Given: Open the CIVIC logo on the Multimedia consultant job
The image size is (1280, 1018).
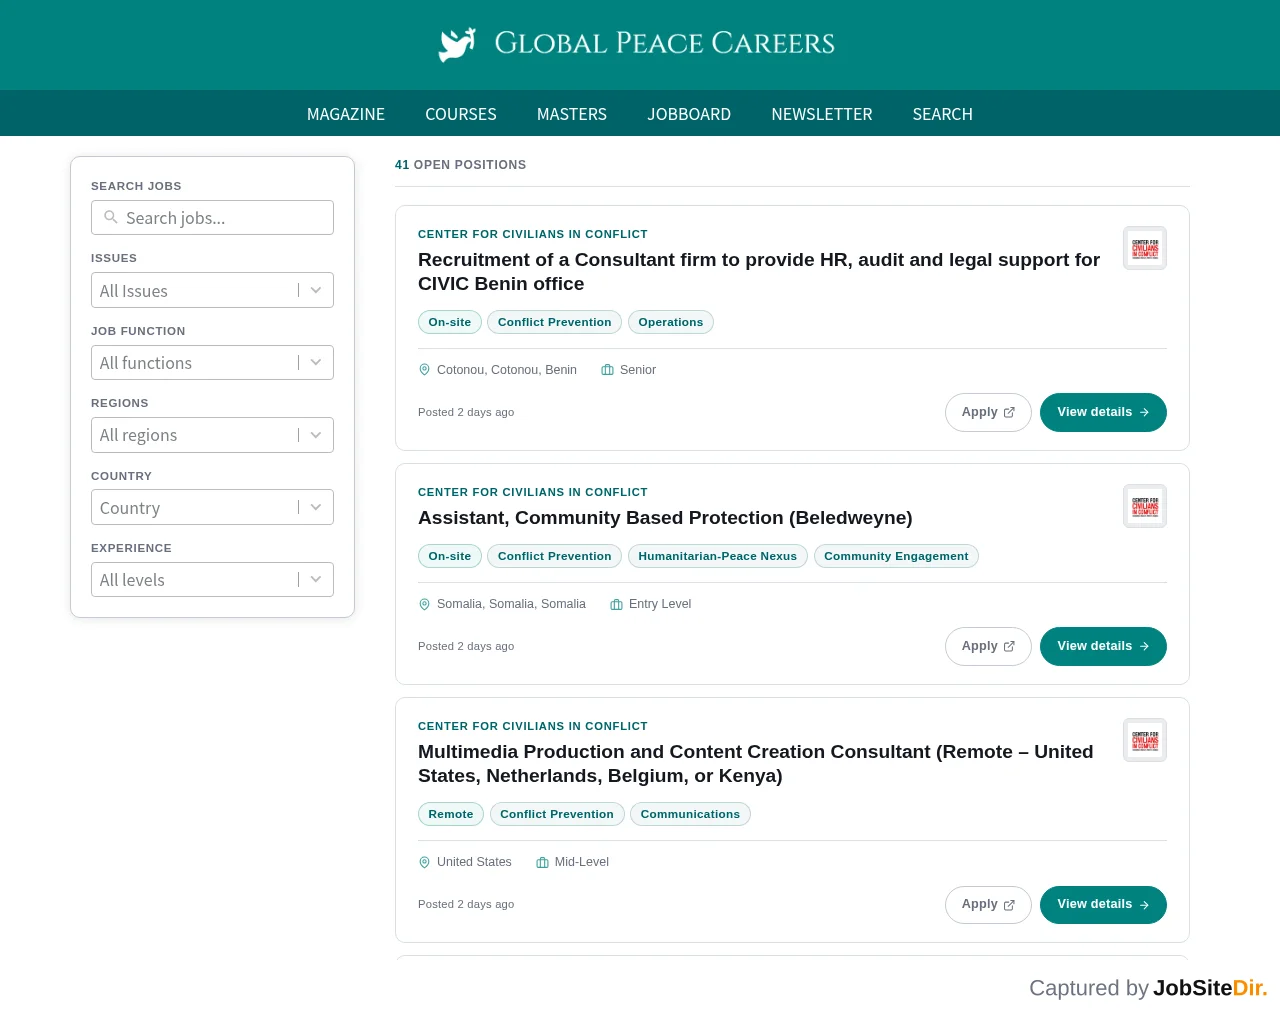Looking at the screenshot, I should pyautogui.click(x=1145, y=740).
